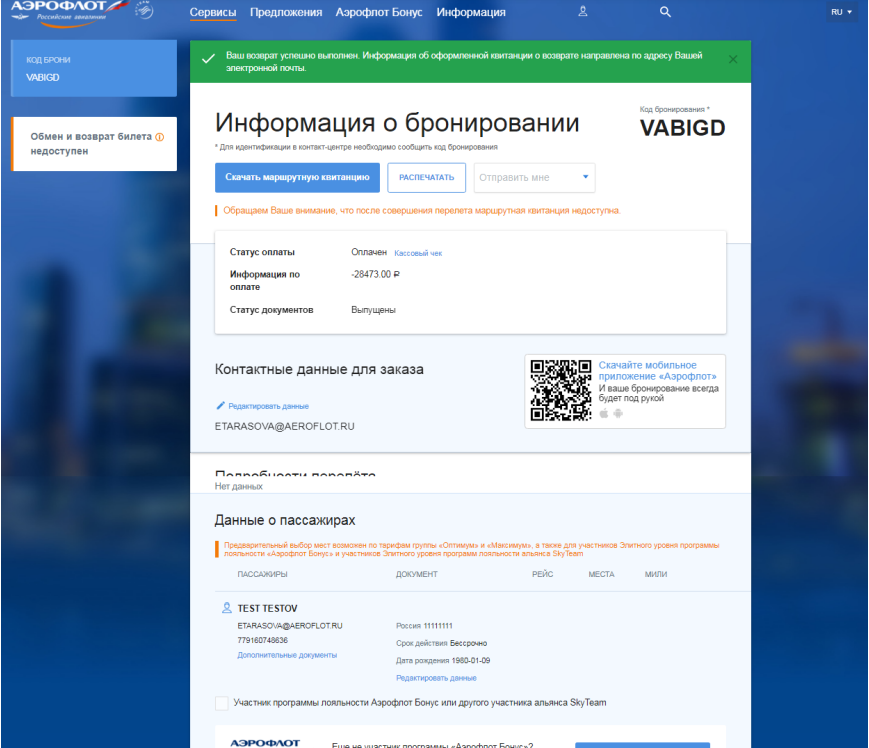
Task: Open the Сервисы menu
Action: tap(213, 13)
